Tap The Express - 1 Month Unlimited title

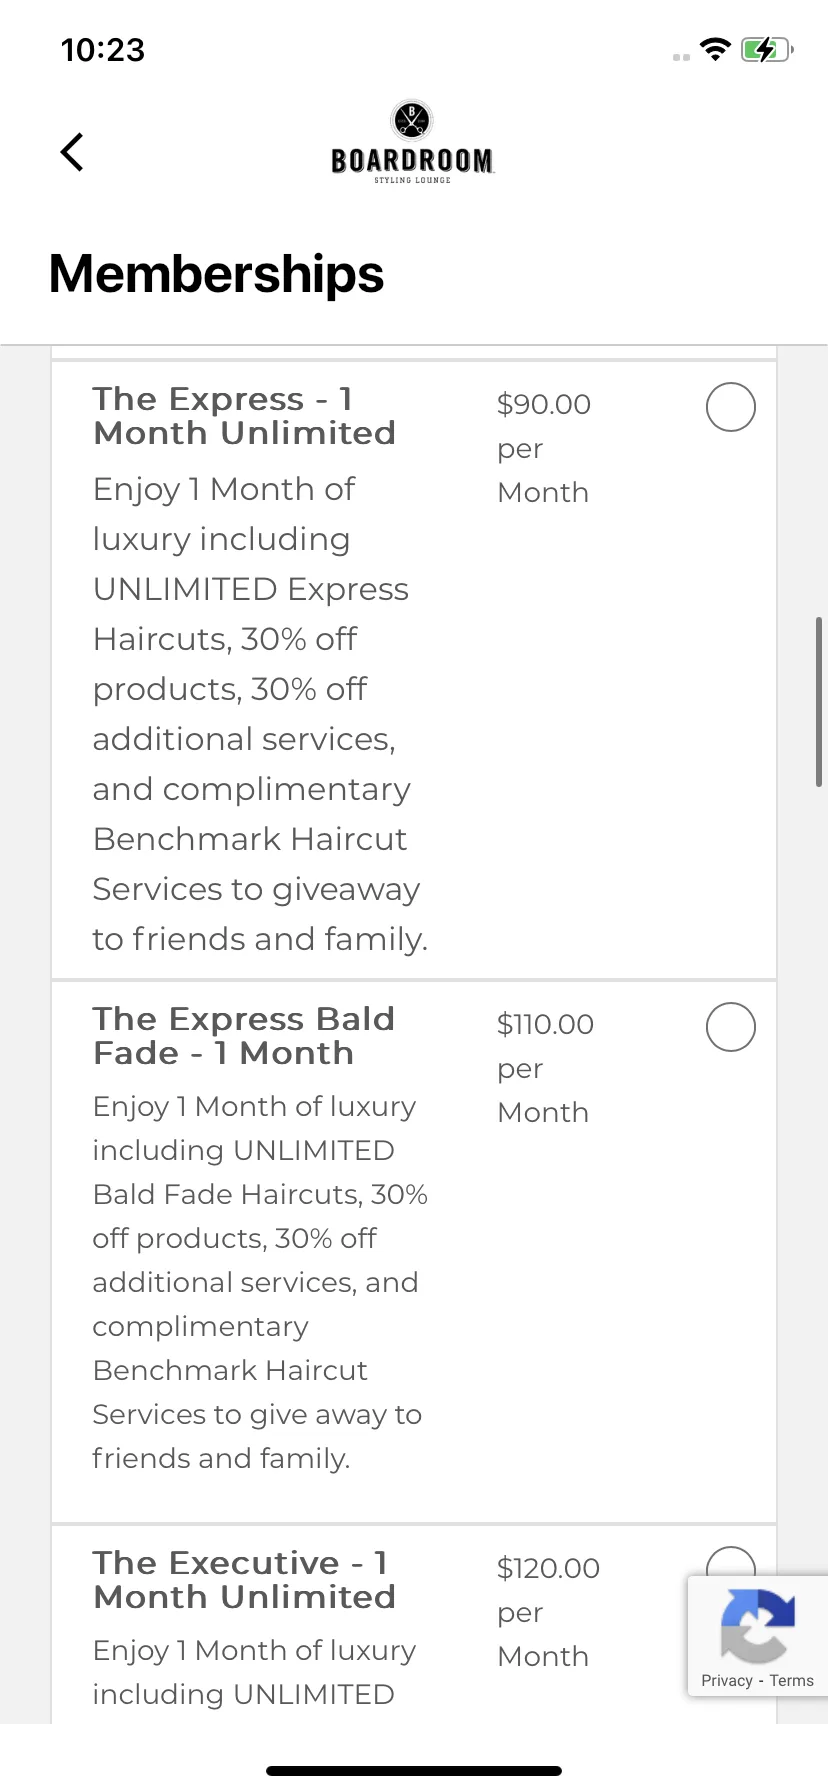click(244, 416)
